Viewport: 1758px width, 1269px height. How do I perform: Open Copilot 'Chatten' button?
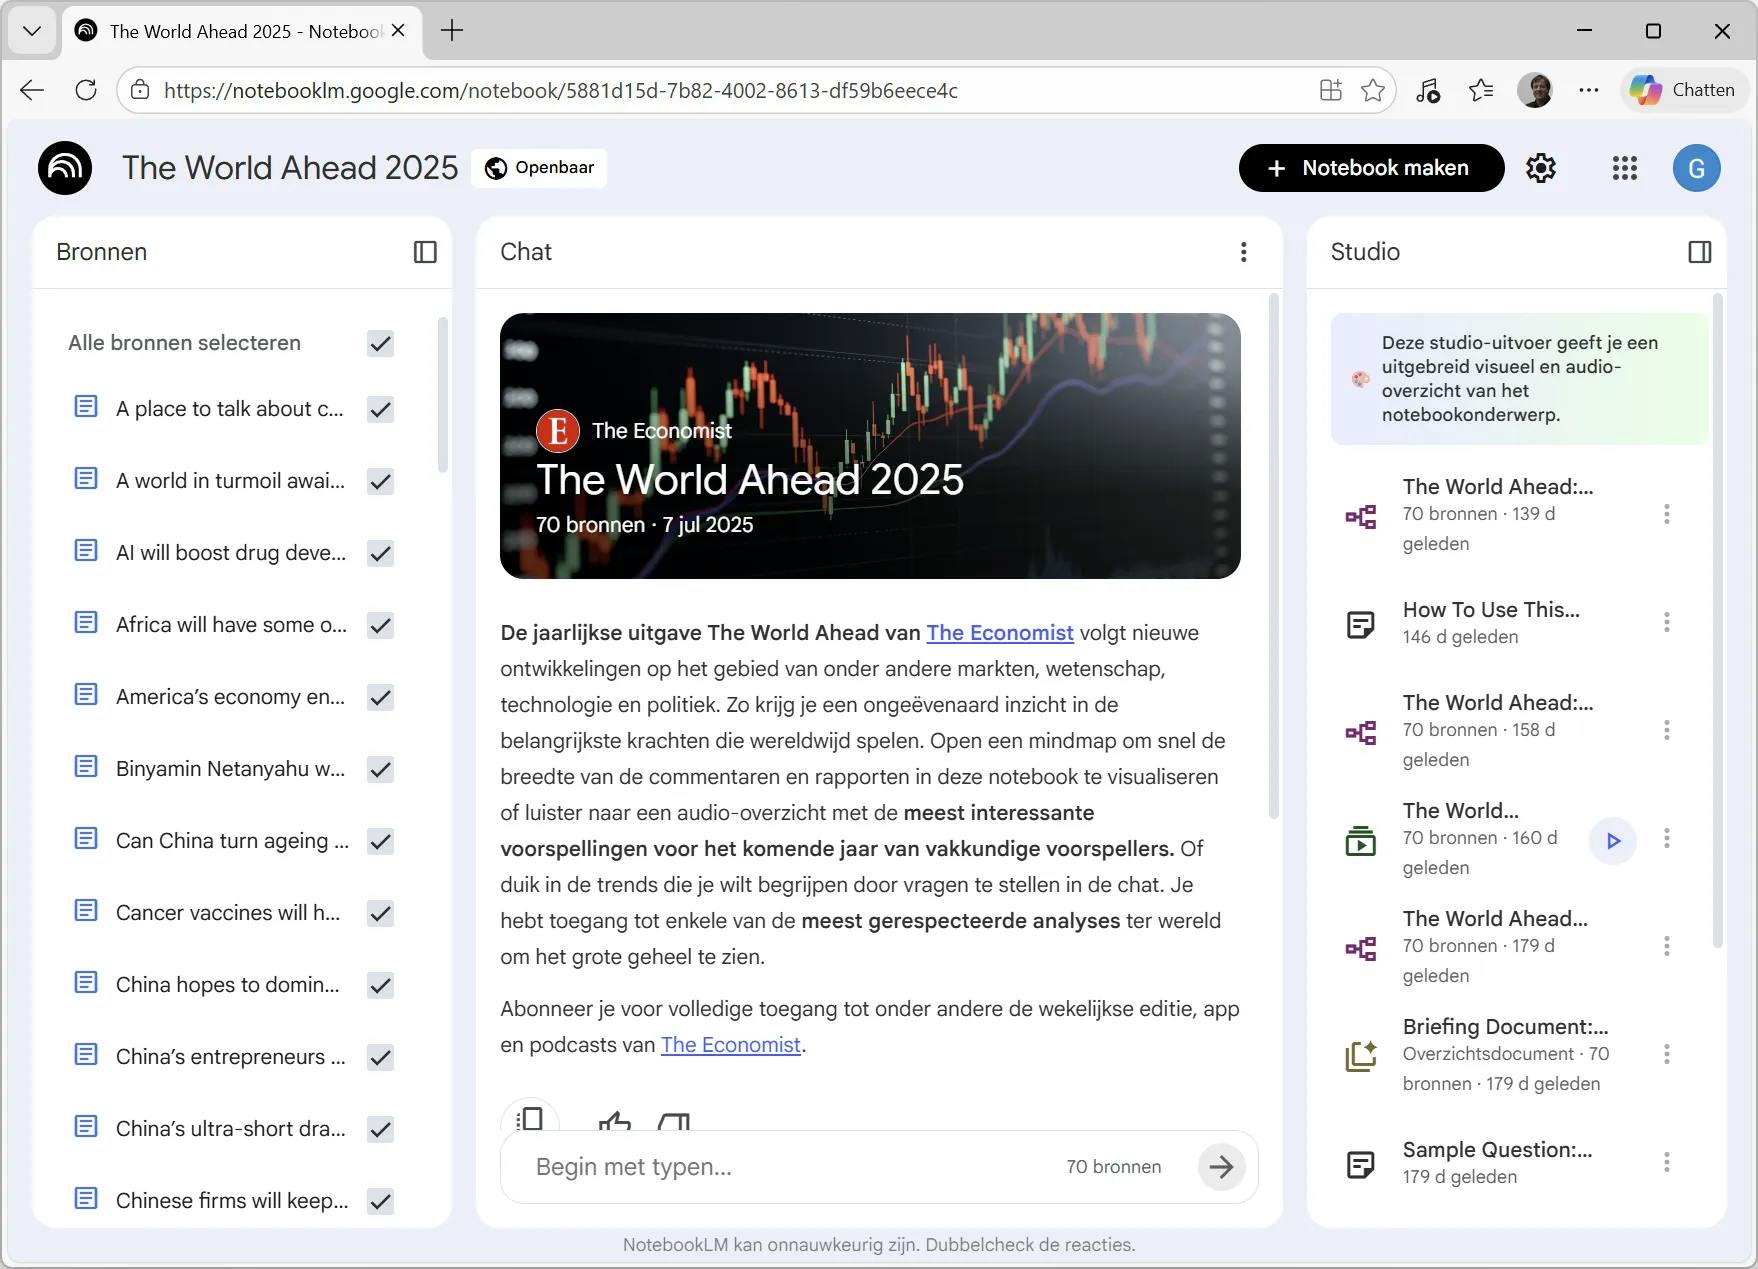[1683, 90]
